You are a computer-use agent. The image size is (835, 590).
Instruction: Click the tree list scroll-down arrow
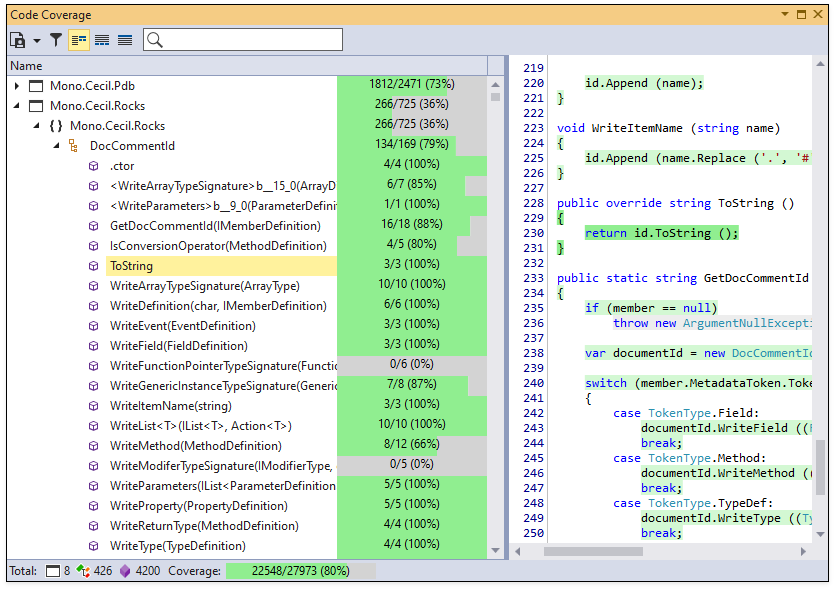point(495,550)
